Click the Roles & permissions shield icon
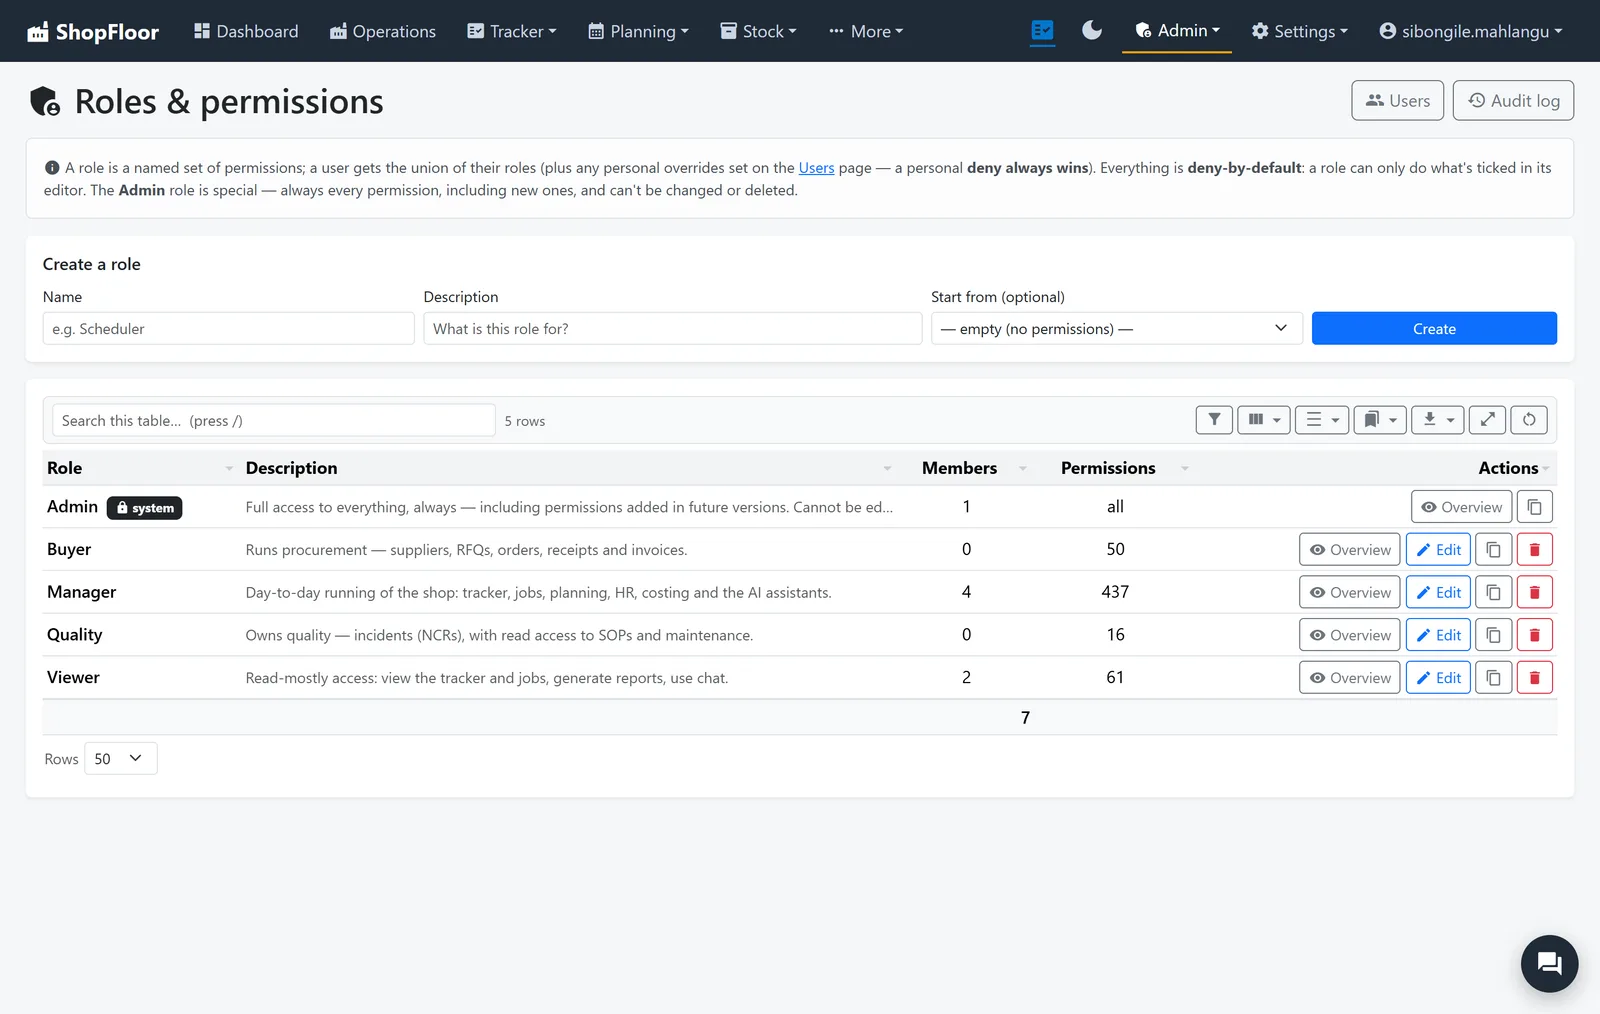The width and height of the screenshot is (1600, 1014). tap(45, 101)
